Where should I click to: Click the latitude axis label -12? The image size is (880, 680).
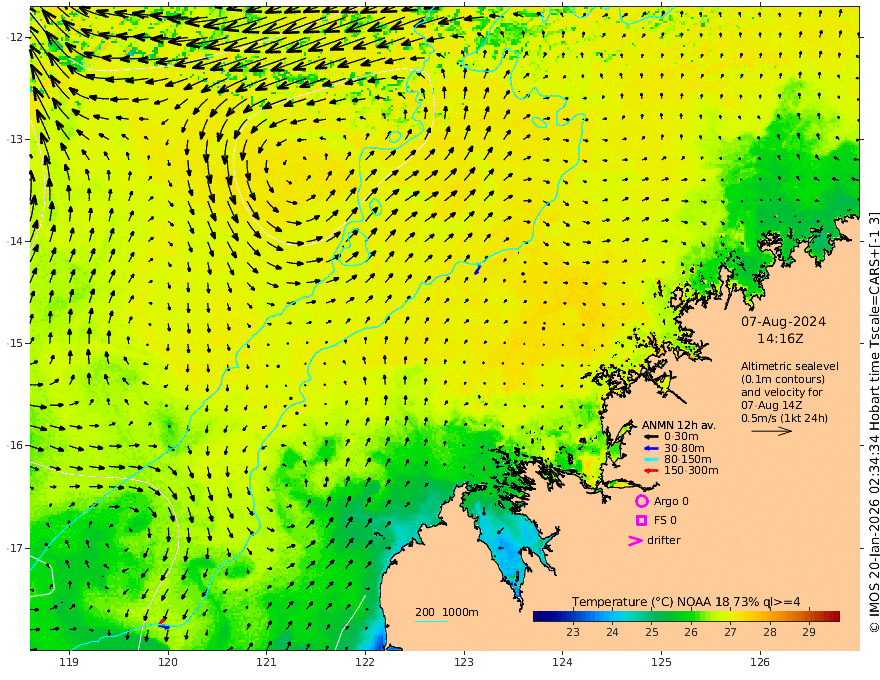click(16, 37)
